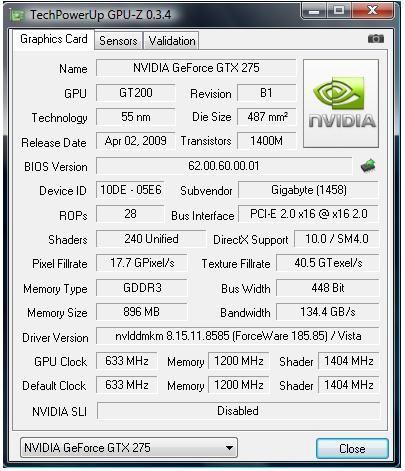The image size is (405, 471).
Task: Expand the NVIDIA GeForce GTX 275 dropdown
Action: click(129, 448)
